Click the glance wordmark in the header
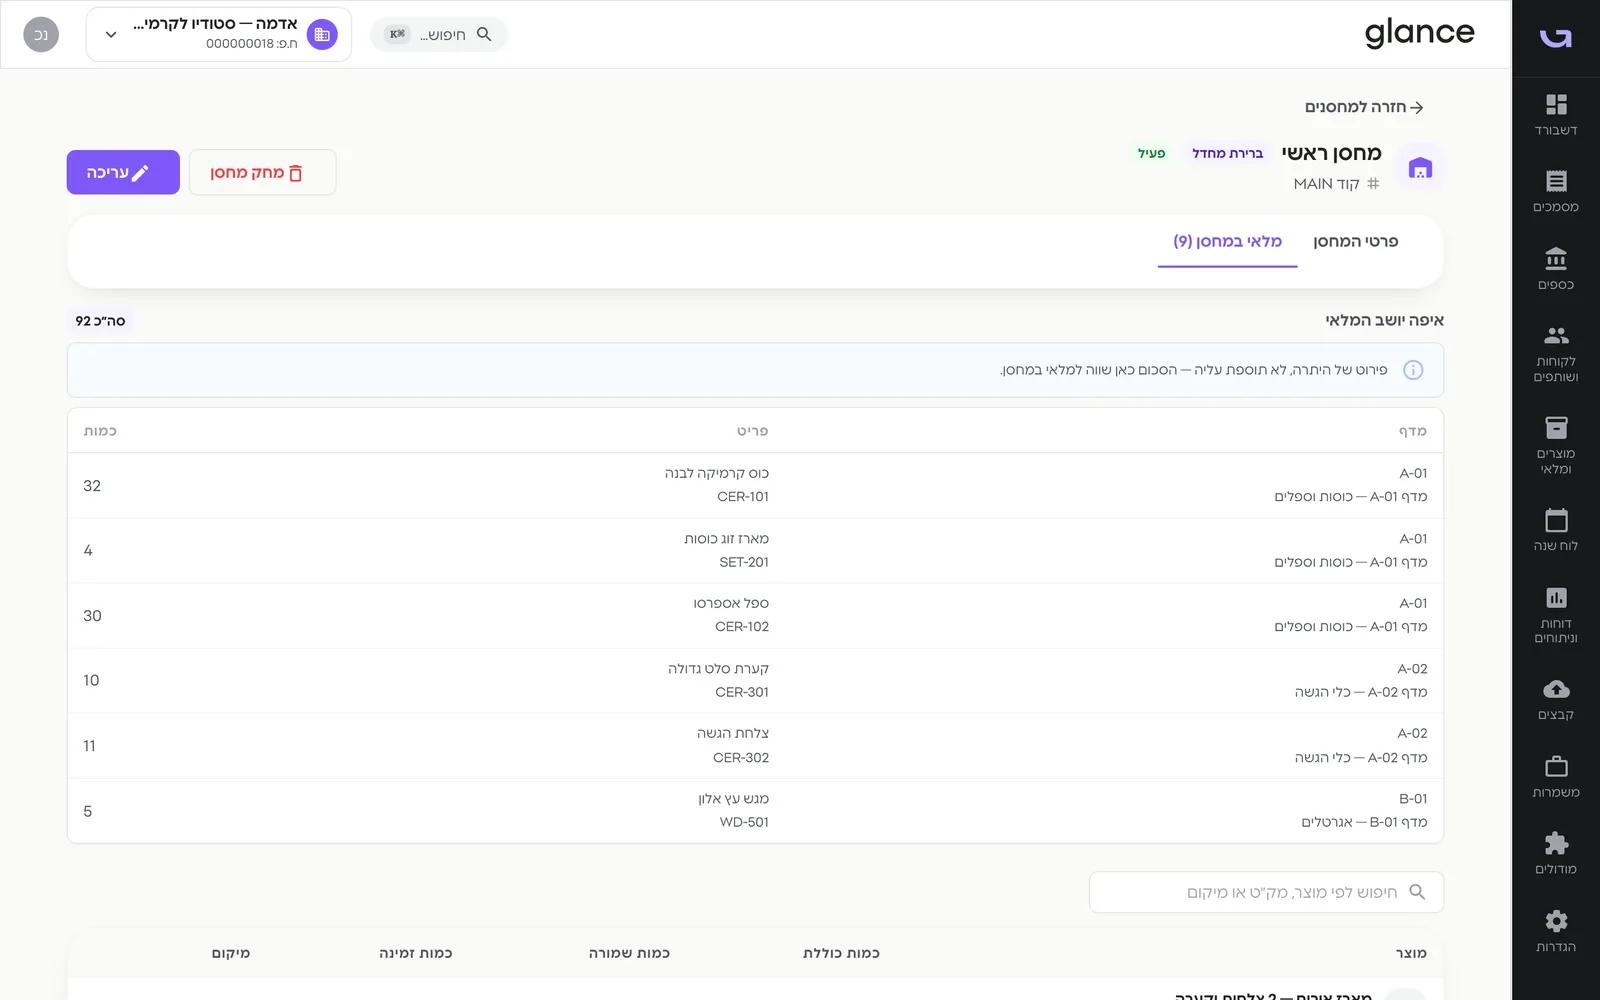 coord(1419,34)
